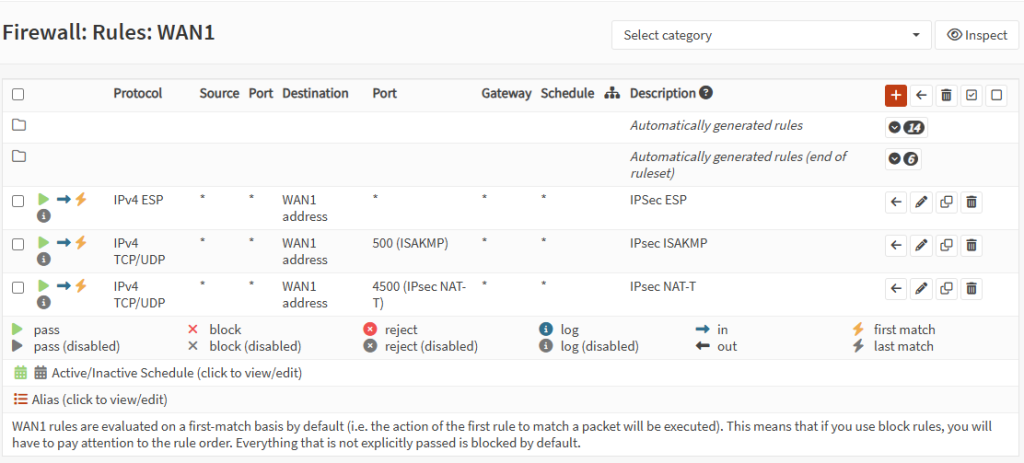Screen dimensions: 1024x463
Task: Disable IPsec NAT-T rule via green pass icon
Action: [x=44, y=285]
